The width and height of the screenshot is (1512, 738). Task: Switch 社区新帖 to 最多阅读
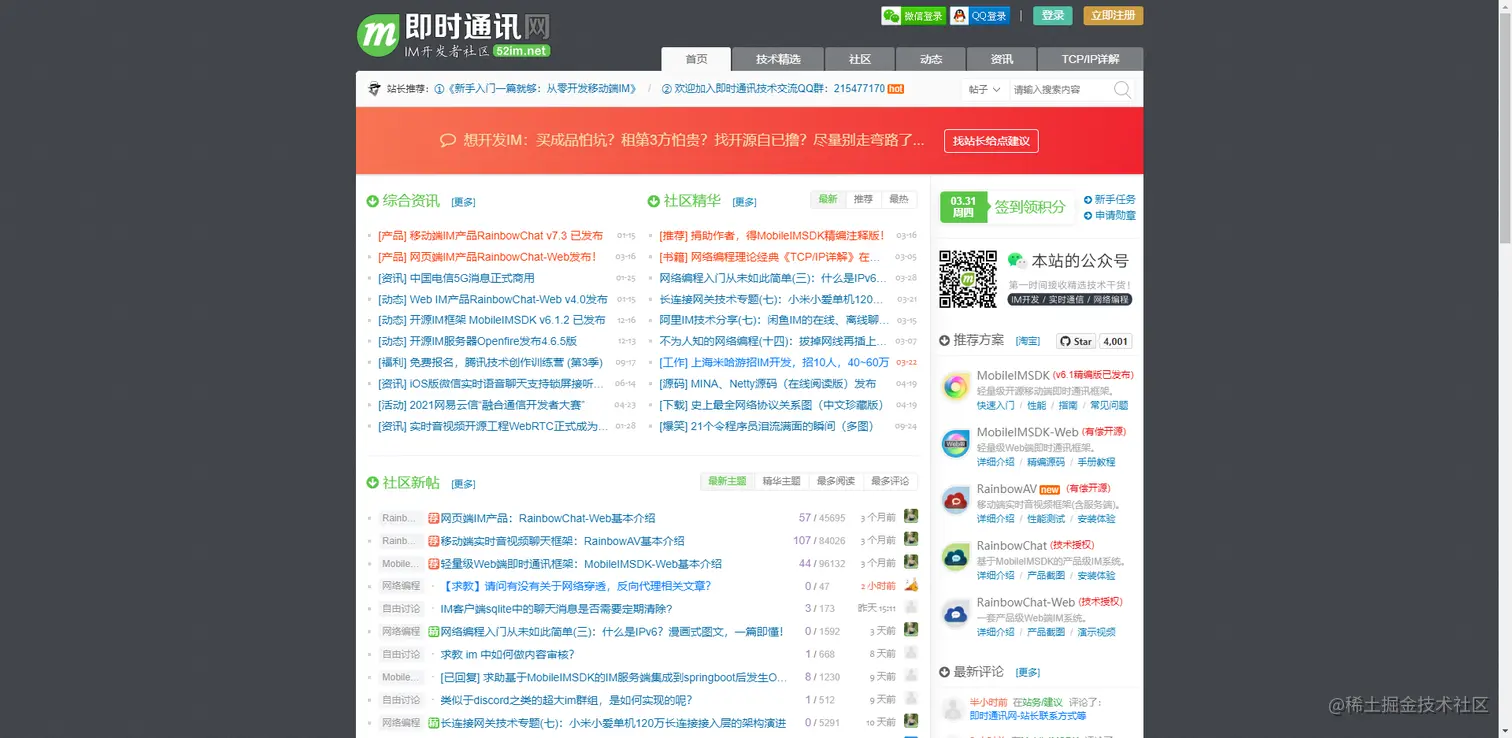[835, 481]
